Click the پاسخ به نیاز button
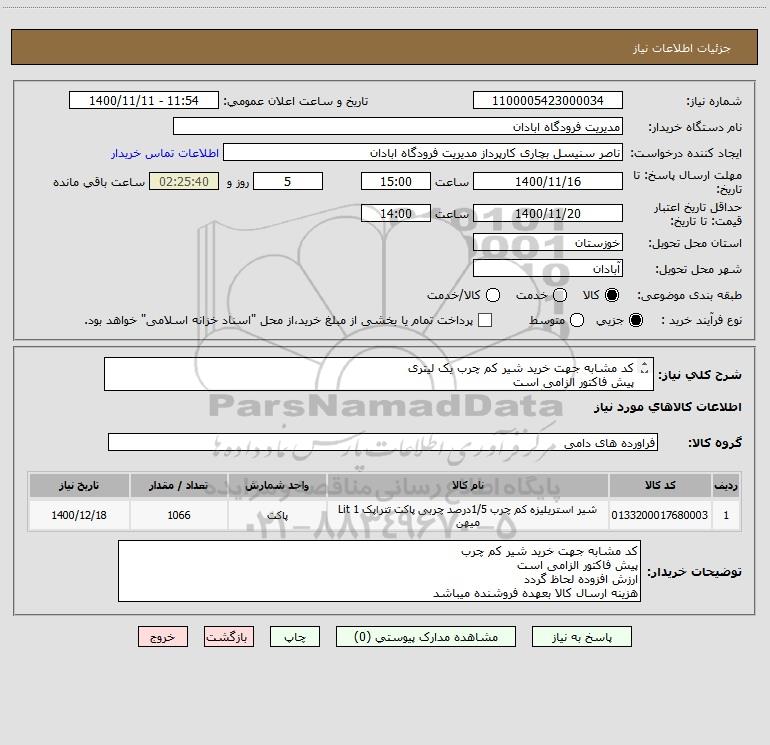This screenshot has width=770, height=745. 581,636
